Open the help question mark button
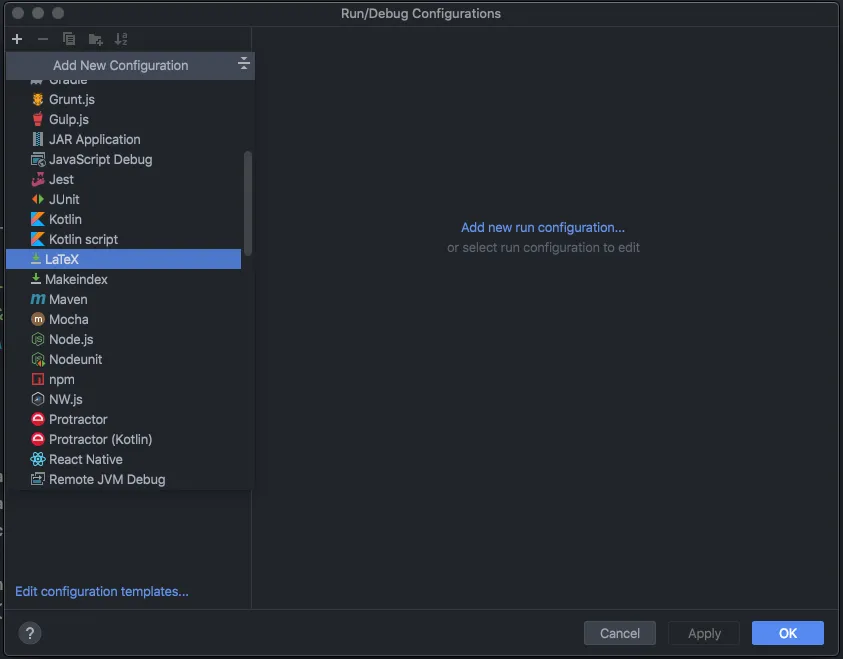843x659 pixels. tap(30, 633)
